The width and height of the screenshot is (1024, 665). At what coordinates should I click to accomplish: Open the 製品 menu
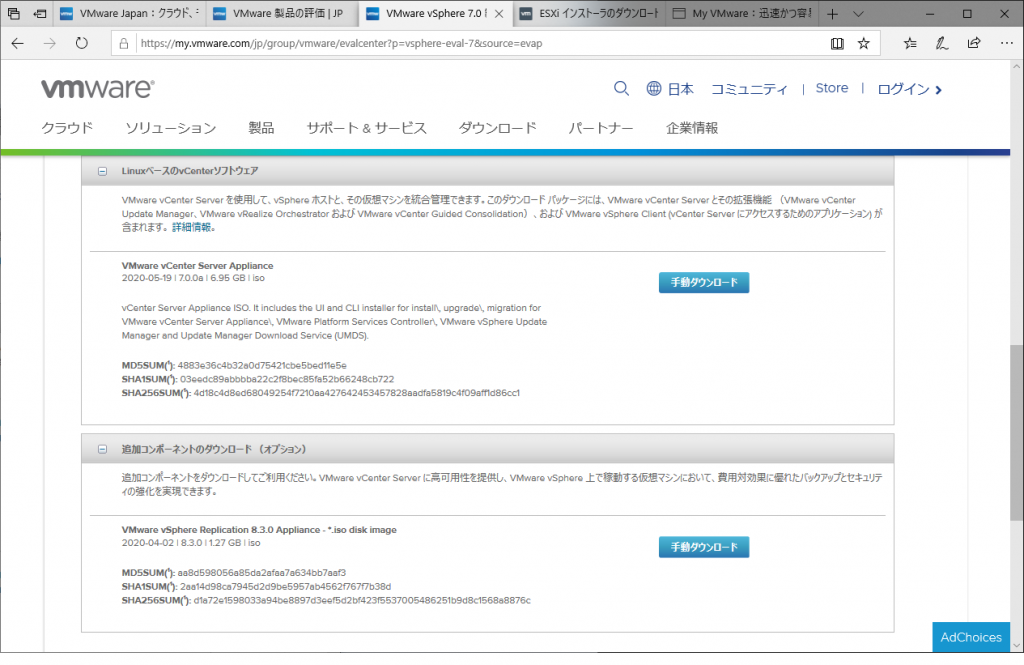(x=261, y=128)
